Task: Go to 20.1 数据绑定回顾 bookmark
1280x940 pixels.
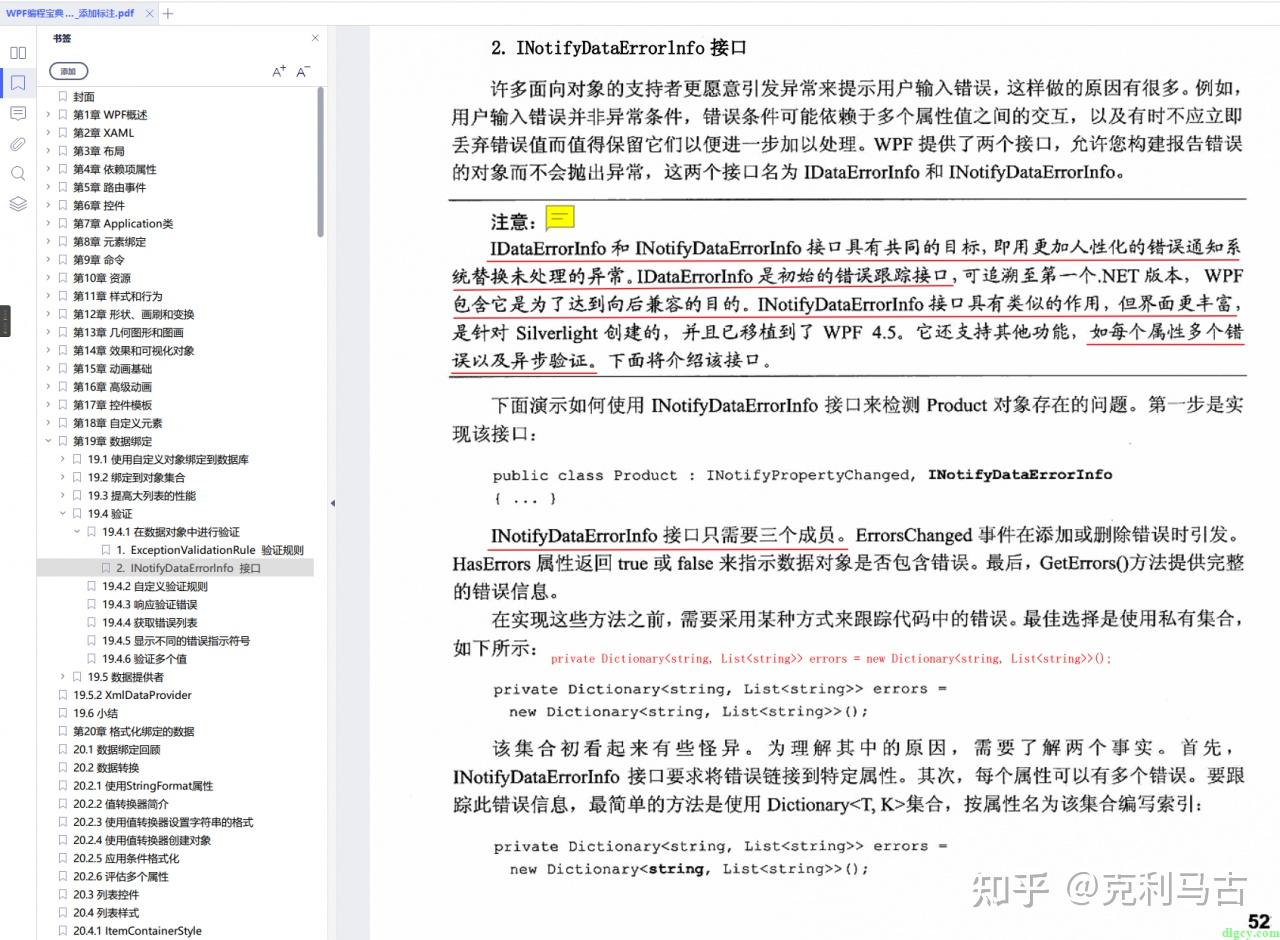Action: point(116,749)
